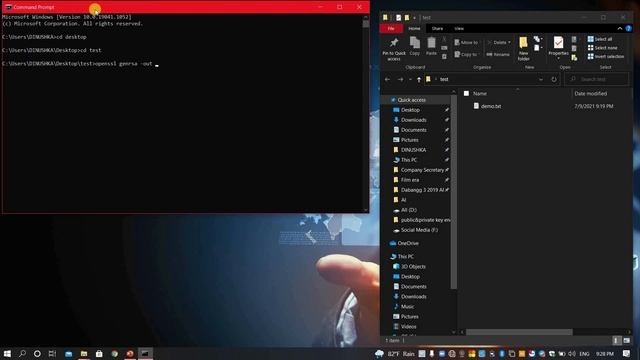Refresh the test folder view
The image size is (640, 360).
point(554,80)
